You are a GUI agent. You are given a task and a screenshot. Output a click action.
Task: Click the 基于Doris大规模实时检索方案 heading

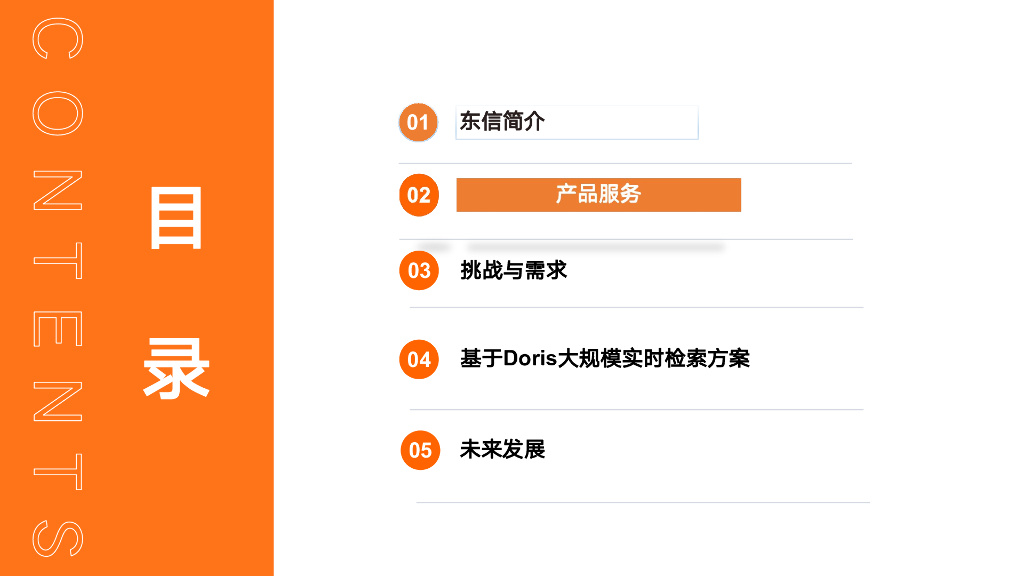click(x=604, y=359)
